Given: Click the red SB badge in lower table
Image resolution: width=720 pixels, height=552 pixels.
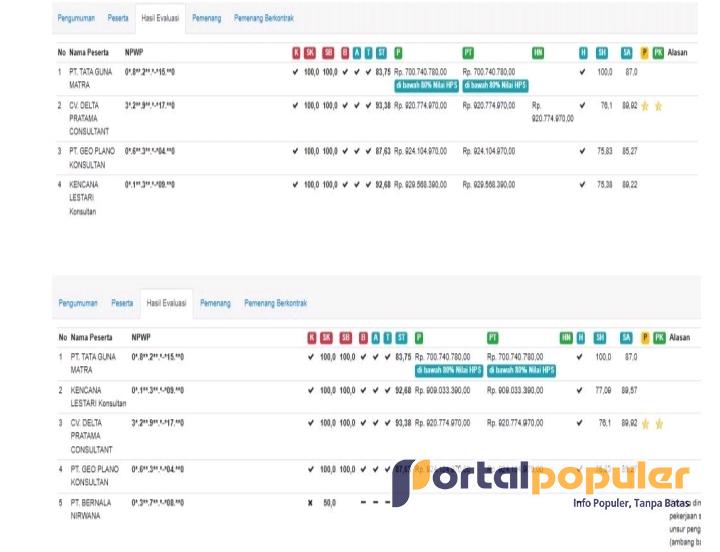Looking at the screenshot, I should pos(346,337).
